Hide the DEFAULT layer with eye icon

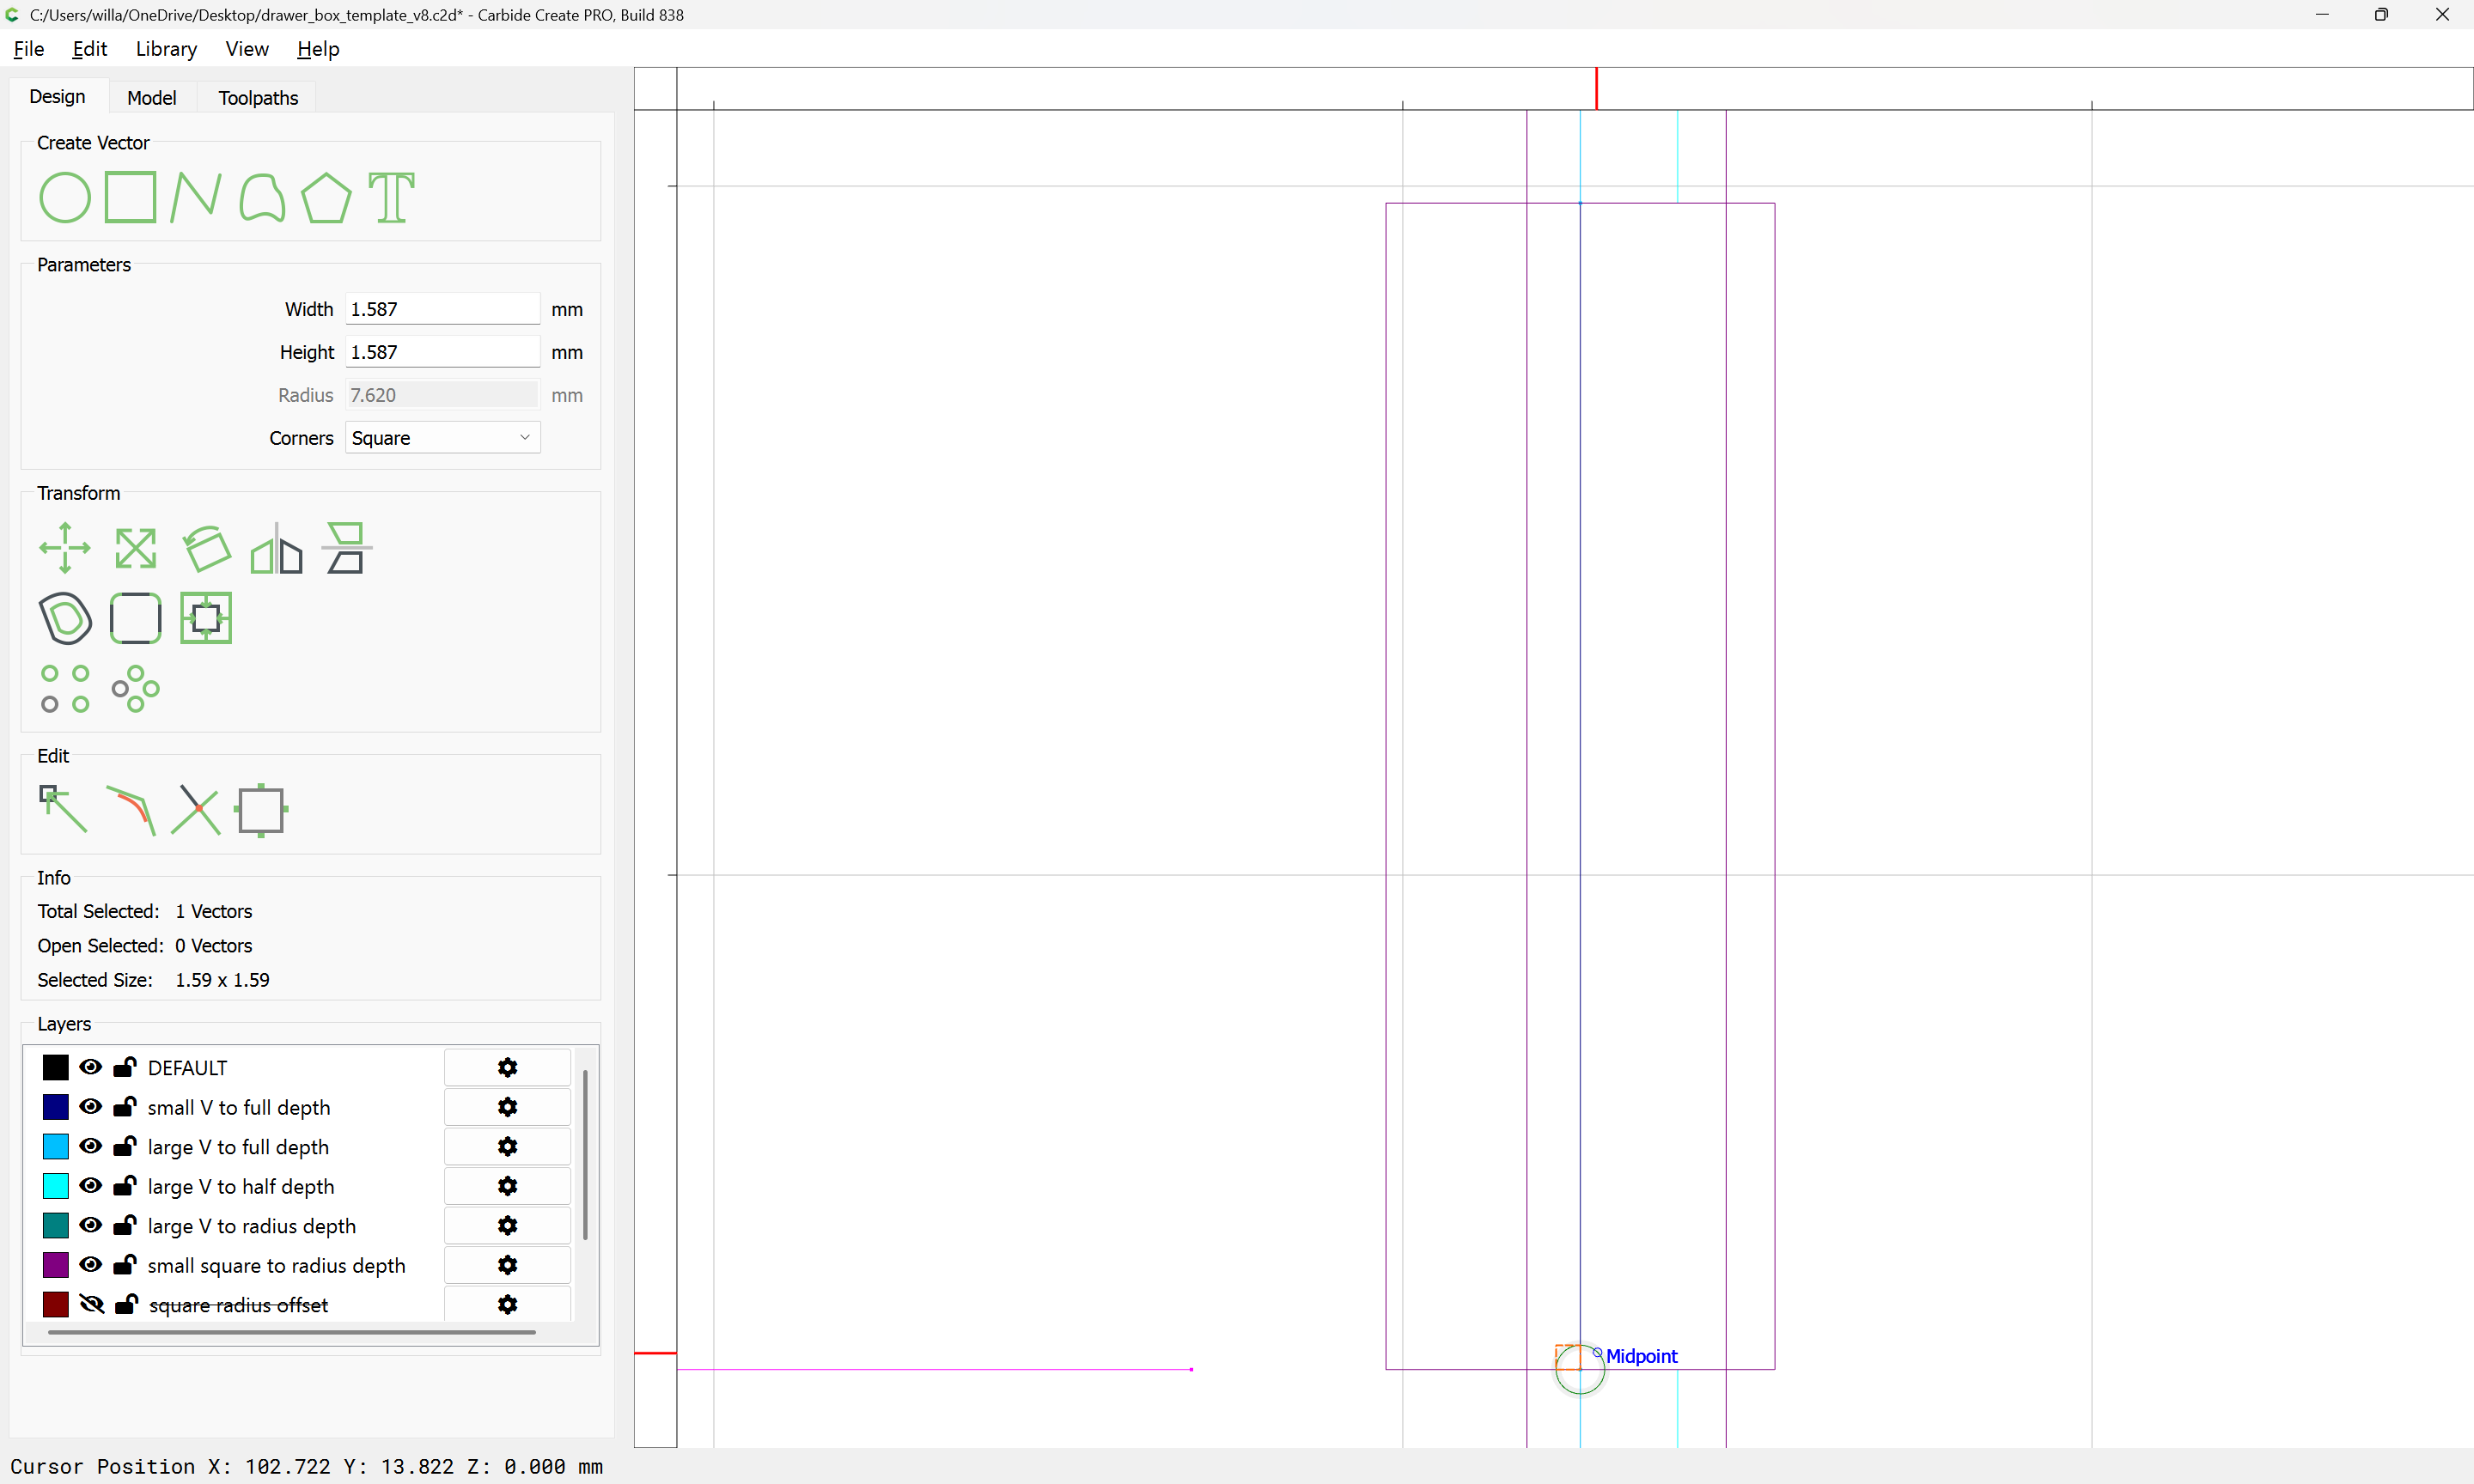pos(90,1067)
